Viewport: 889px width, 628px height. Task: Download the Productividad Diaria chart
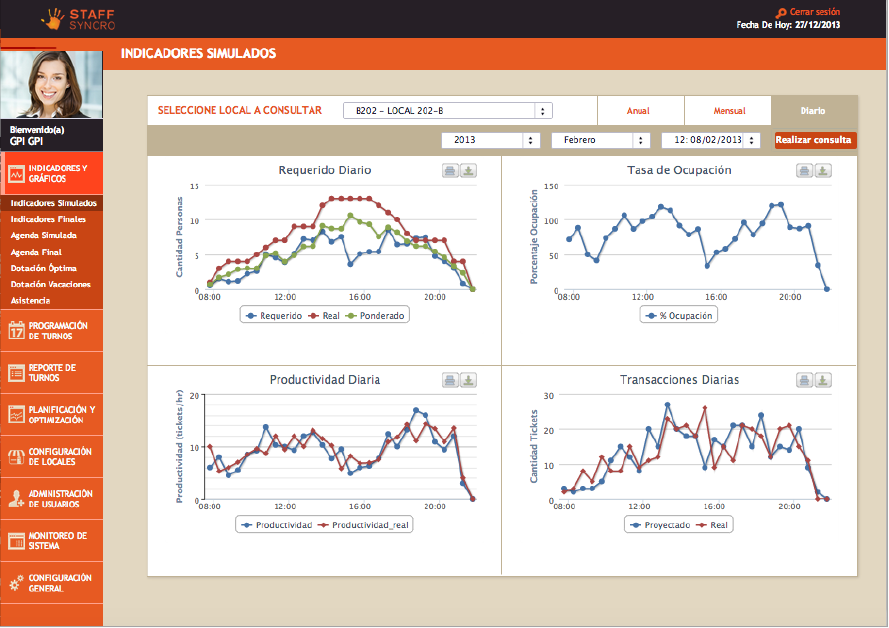coord(468,380)
